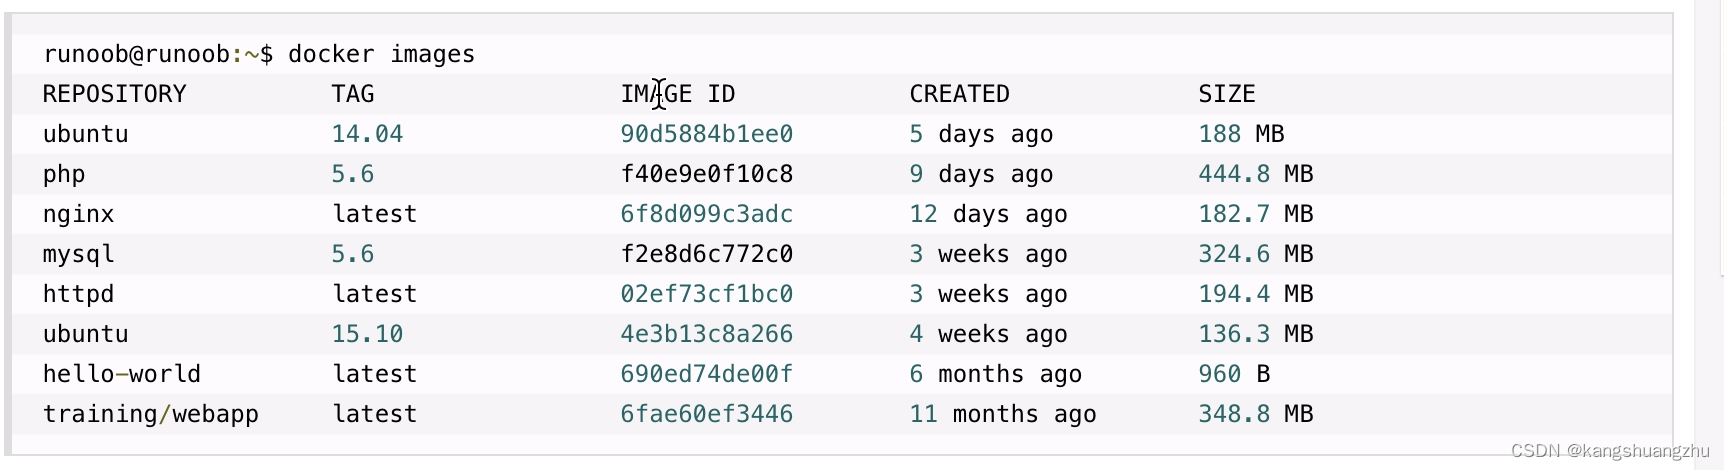Click the CSDN @kangshuangzhu watermark
1724x470 pixels.
pos(1610,451)
